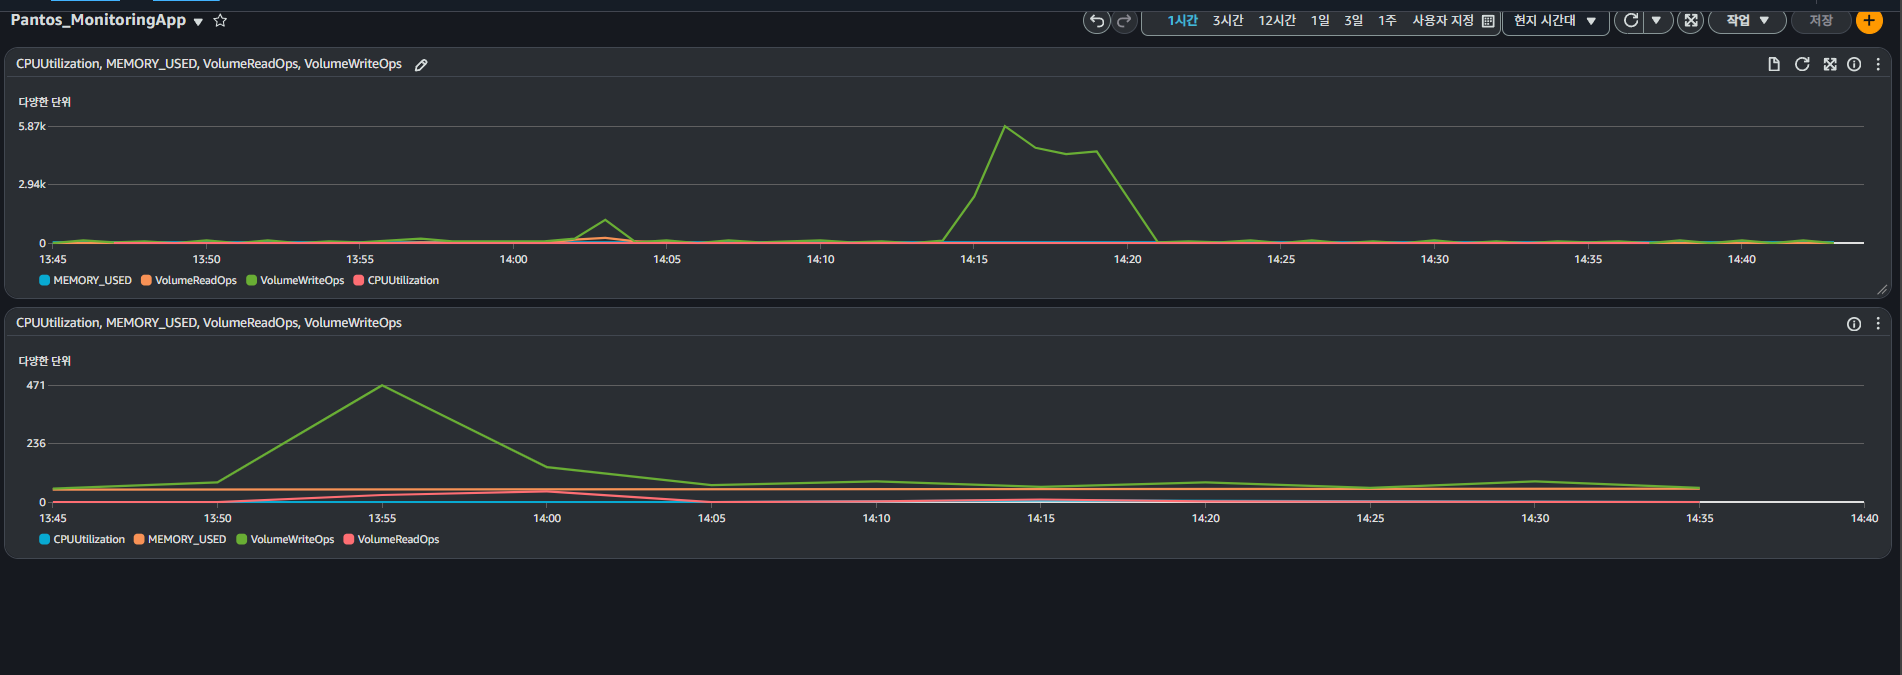Refresh the first widget
This screenshot has width=1902, height=675.
click(x=1802, y=64)
